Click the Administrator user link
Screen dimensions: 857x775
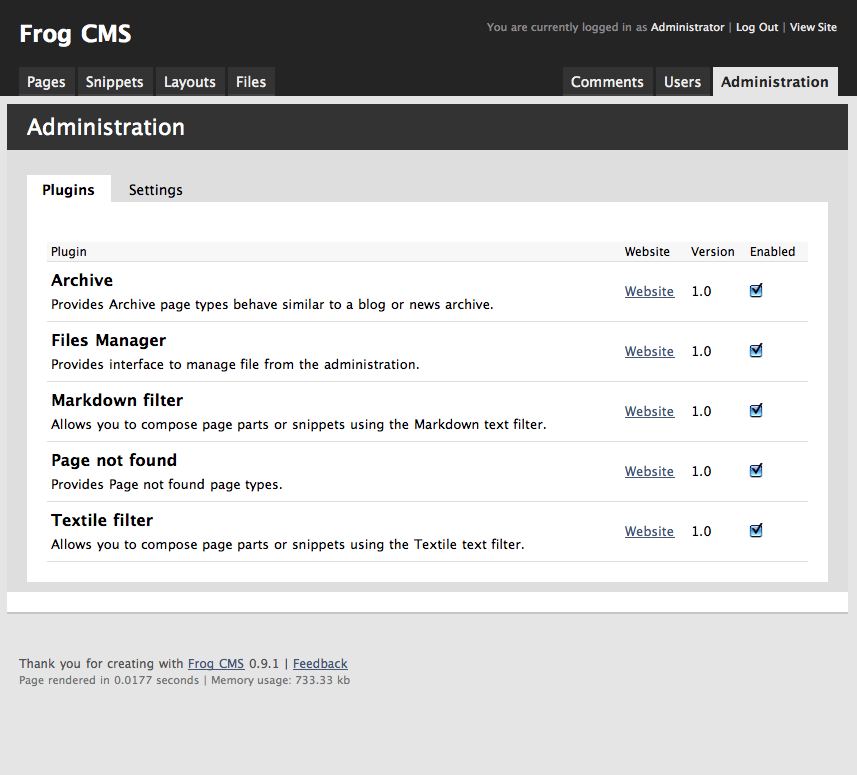tap(688, 27)
